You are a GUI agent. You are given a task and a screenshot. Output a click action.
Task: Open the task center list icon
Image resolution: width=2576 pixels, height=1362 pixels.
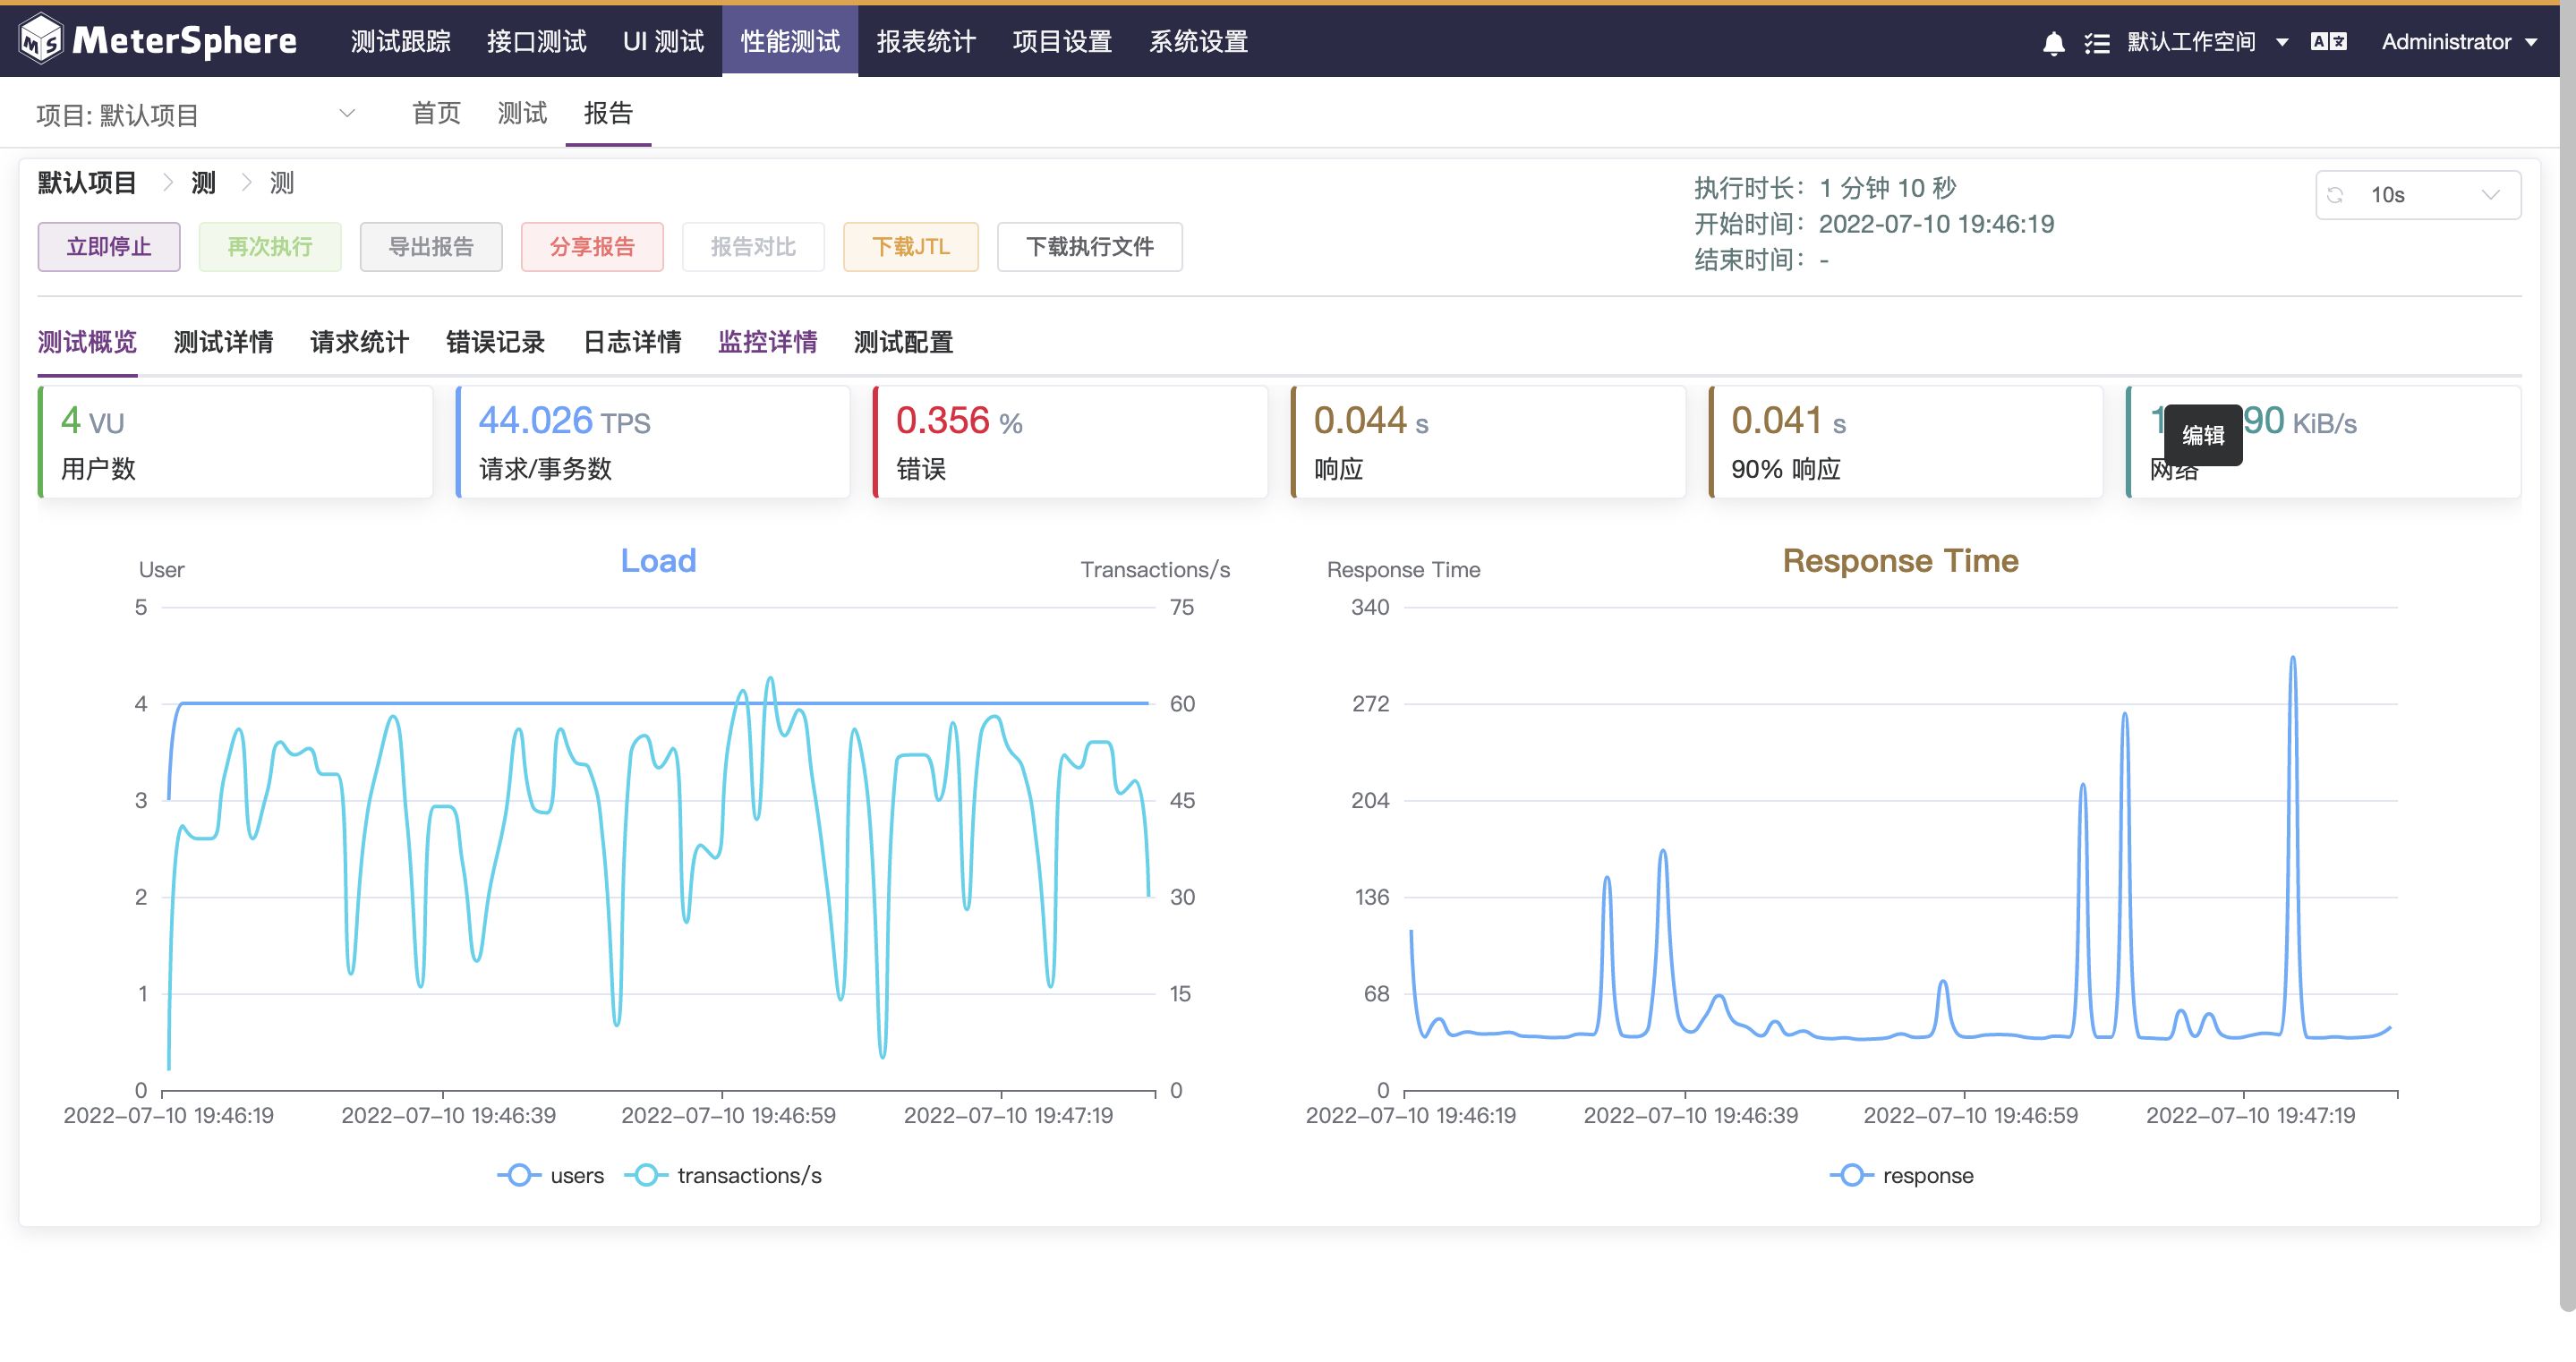point(2096,43)
